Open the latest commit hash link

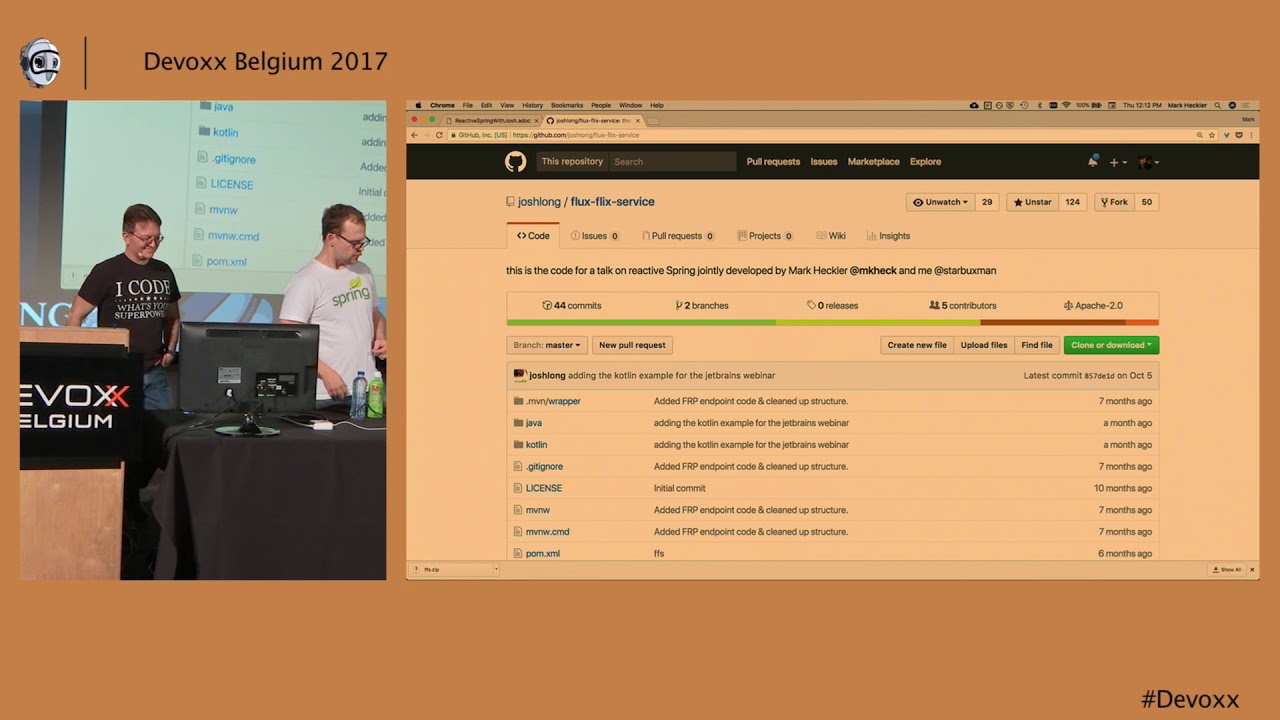pyautogui.click(x=1098, y=376)
